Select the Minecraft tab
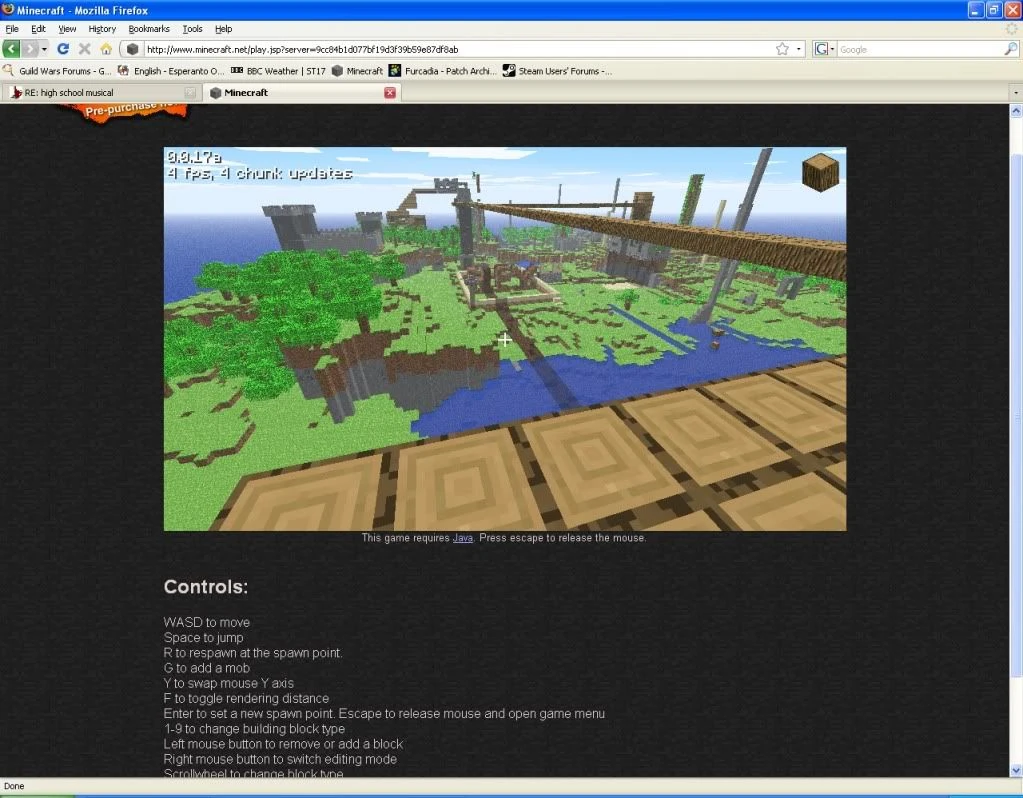The image size is (1023, 798). 300,93
